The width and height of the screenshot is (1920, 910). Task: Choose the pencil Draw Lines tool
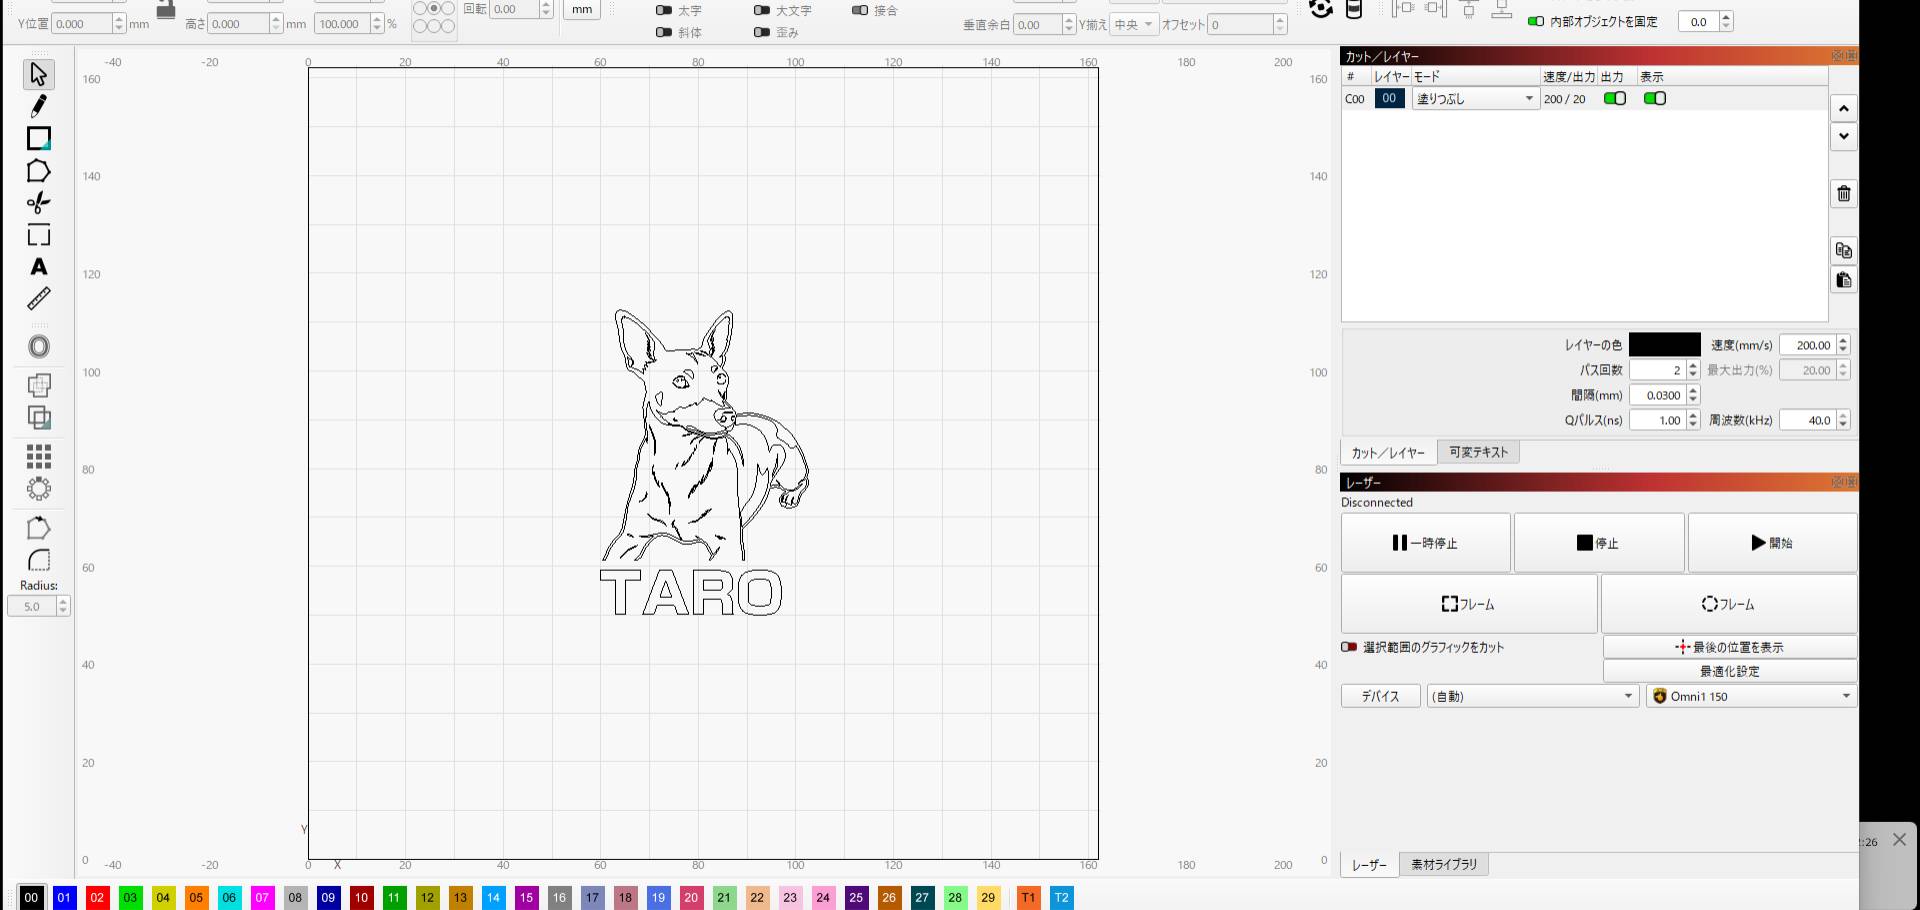(38, 106)
